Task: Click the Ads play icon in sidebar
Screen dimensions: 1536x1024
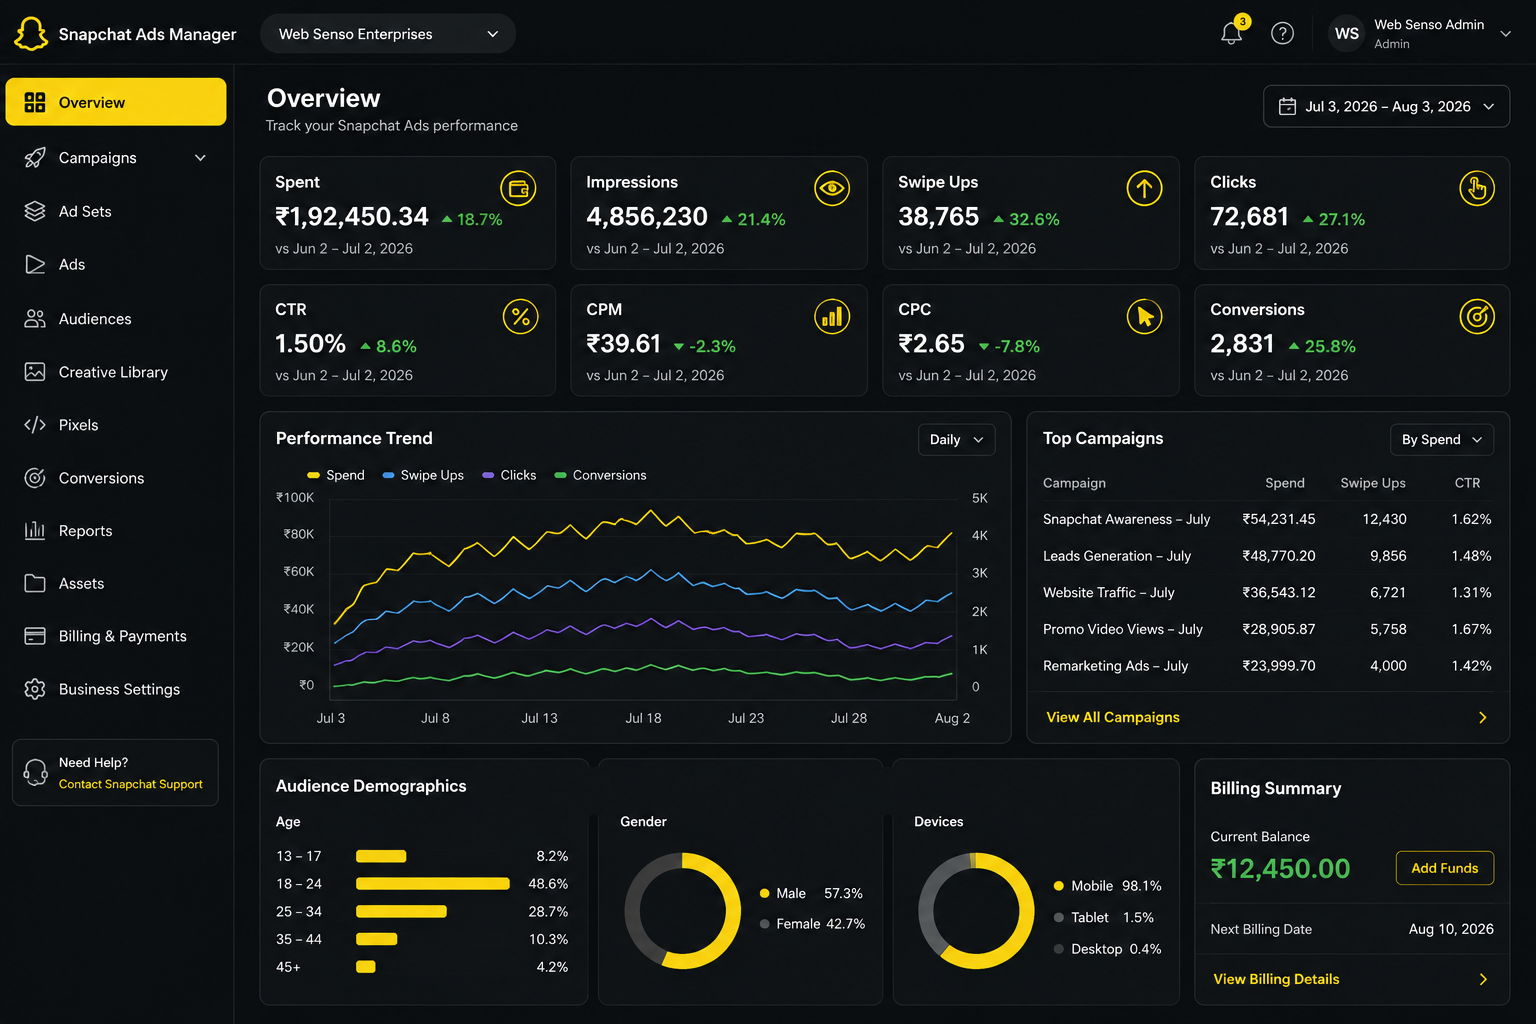Action: click(x=35, y=264)
